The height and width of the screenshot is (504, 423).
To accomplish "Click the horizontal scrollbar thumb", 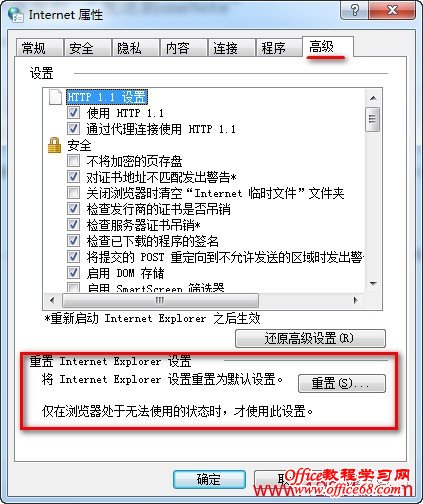I will (x=160, y=300).
